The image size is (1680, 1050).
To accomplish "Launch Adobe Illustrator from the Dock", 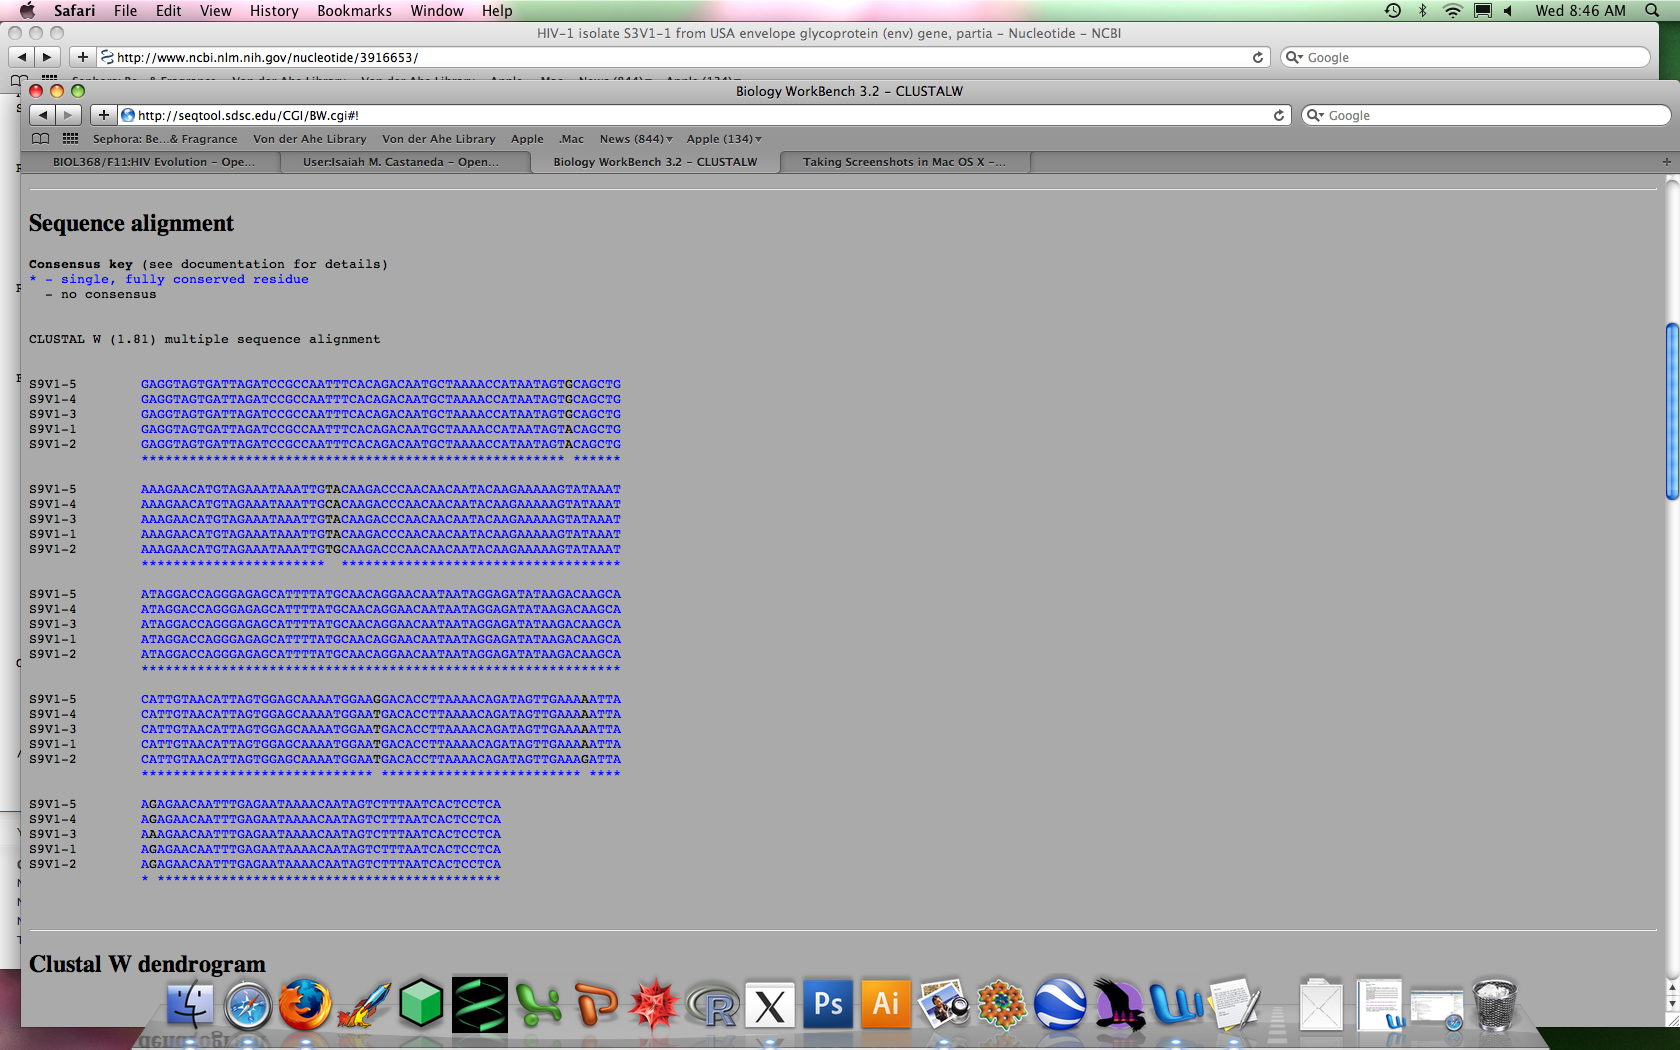I will click(x=886, y=1005).
